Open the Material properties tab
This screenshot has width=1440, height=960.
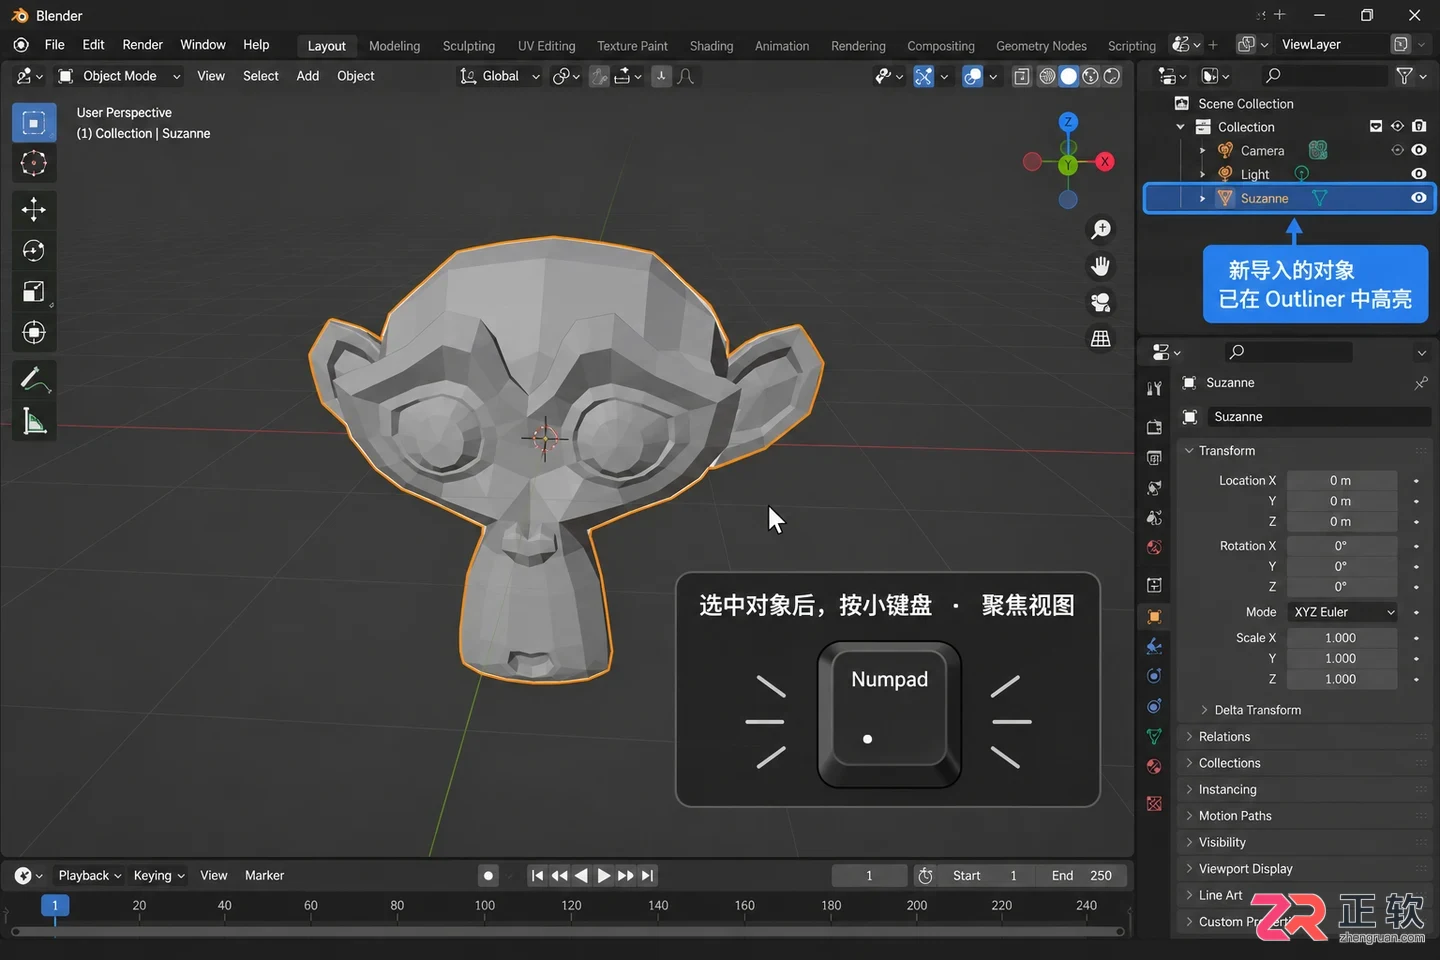[x=1154, y=766]
